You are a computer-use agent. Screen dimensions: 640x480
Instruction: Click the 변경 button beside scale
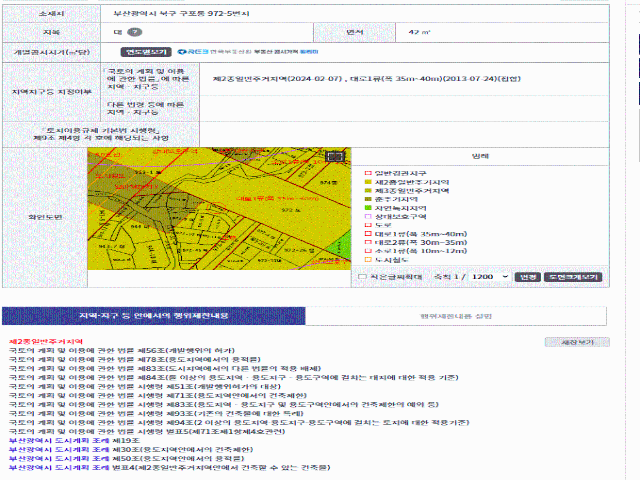528,277
